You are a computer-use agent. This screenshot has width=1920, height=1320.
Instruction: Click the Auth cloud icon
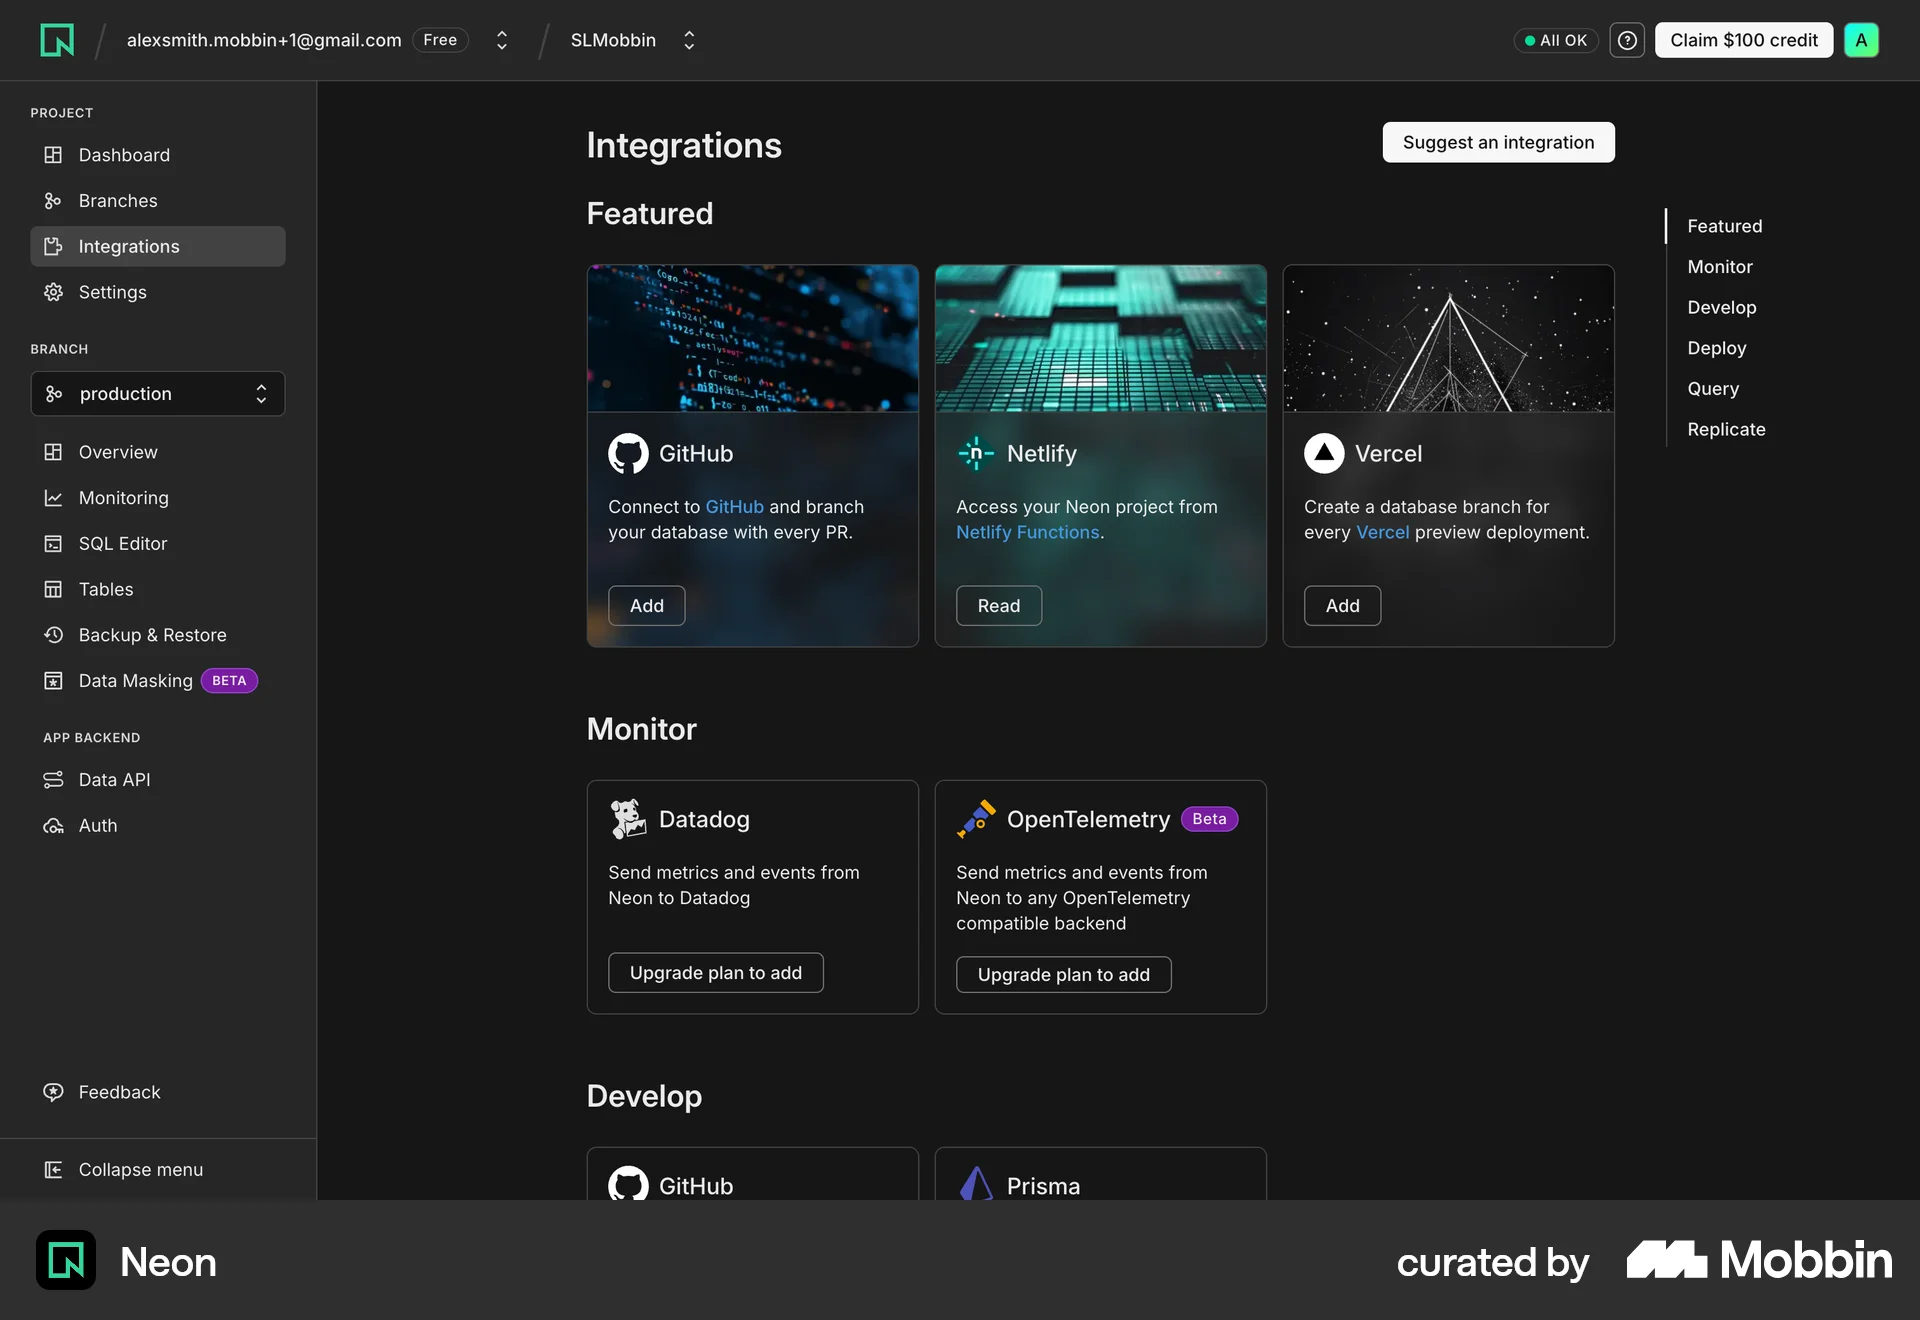[x=53, y=826]
